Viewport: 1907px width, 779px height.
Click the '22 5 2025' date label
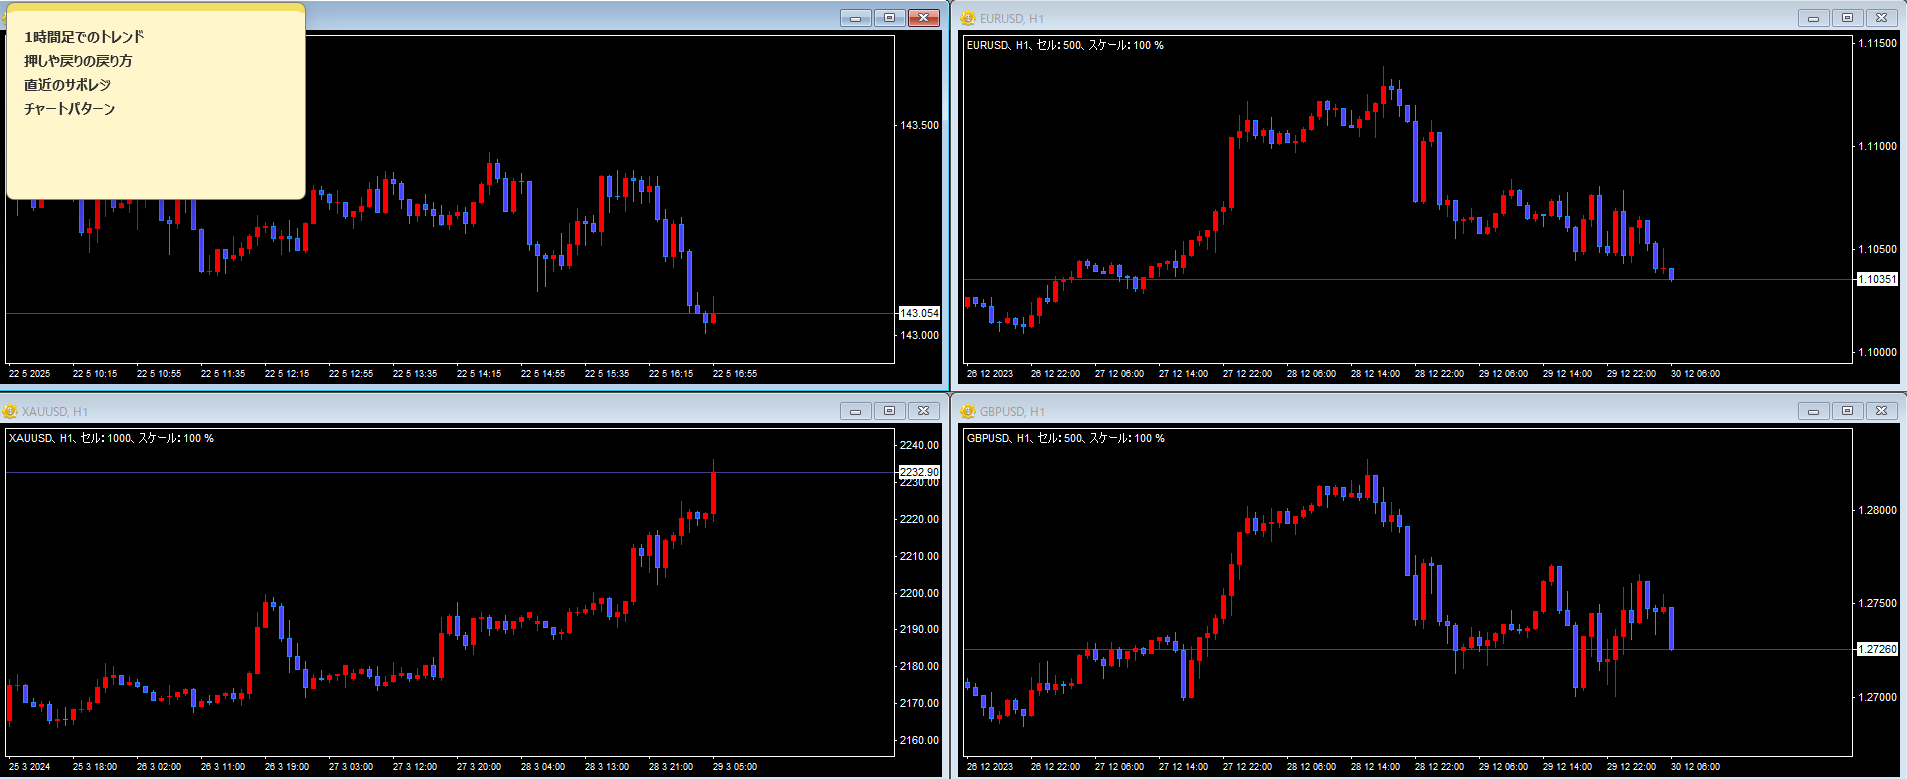click(29, 374)
